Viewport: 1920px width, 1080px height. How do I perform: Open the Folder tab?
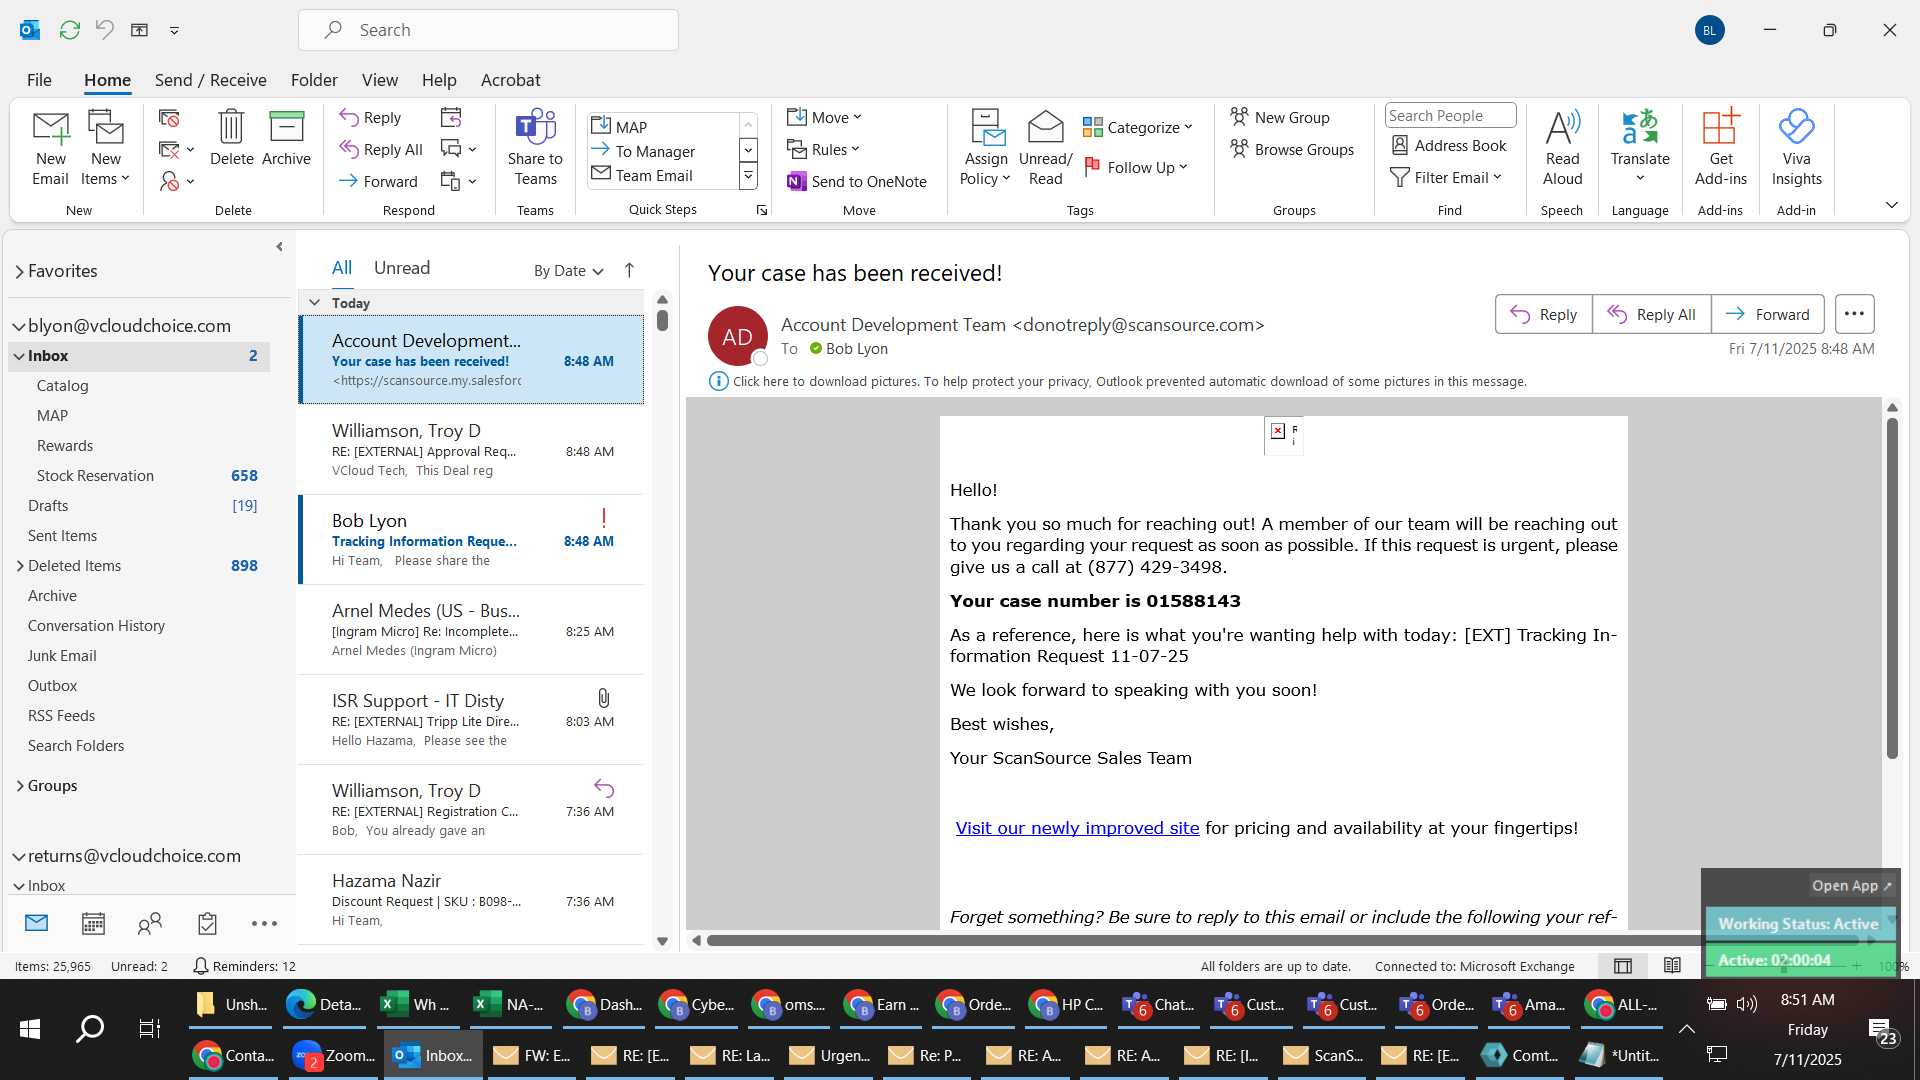click(x=314, y=80)
